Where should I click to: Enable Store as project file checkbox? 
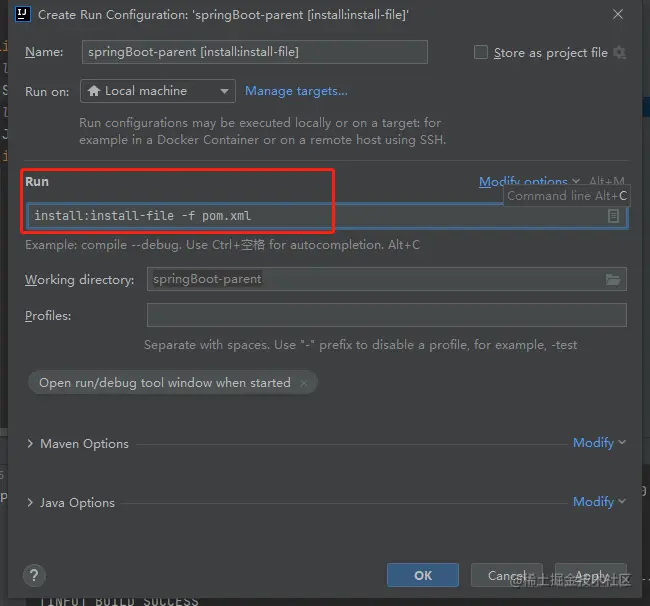(x=481, y=52)
